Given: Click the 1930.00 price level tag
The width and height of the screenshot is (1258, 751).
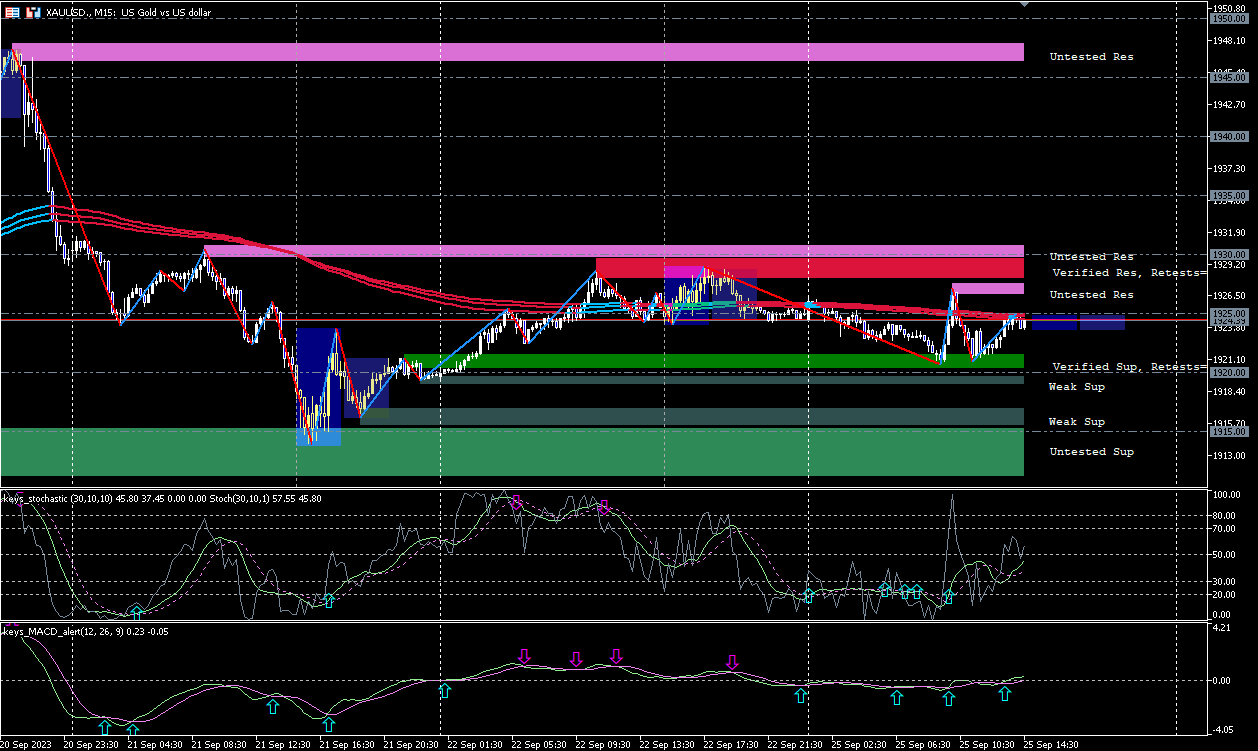Looking at the screenshot, I should [1227, 254].
